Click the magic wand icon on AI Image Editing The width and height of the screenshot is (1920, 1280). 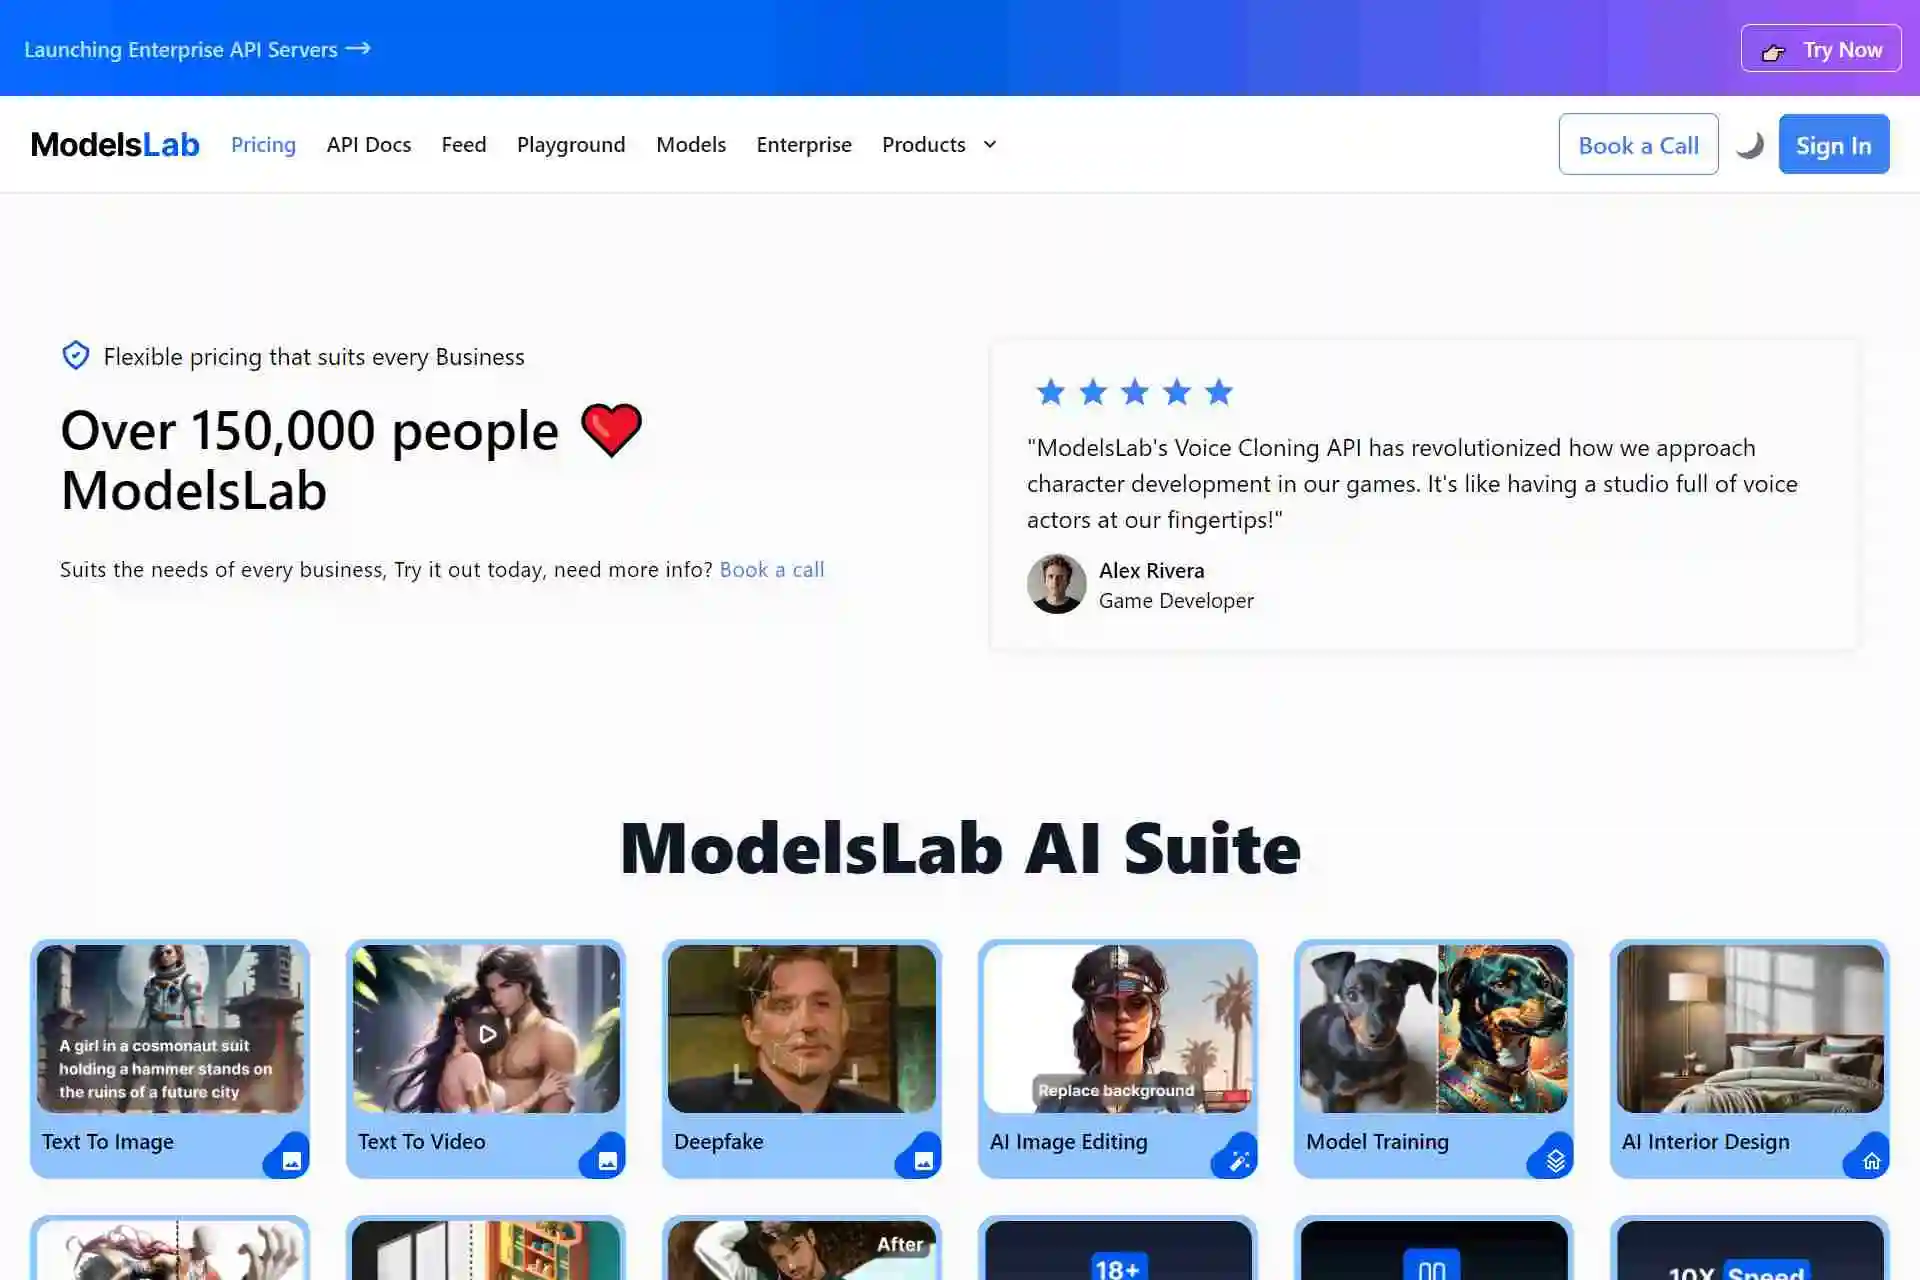[1239, 1160]
